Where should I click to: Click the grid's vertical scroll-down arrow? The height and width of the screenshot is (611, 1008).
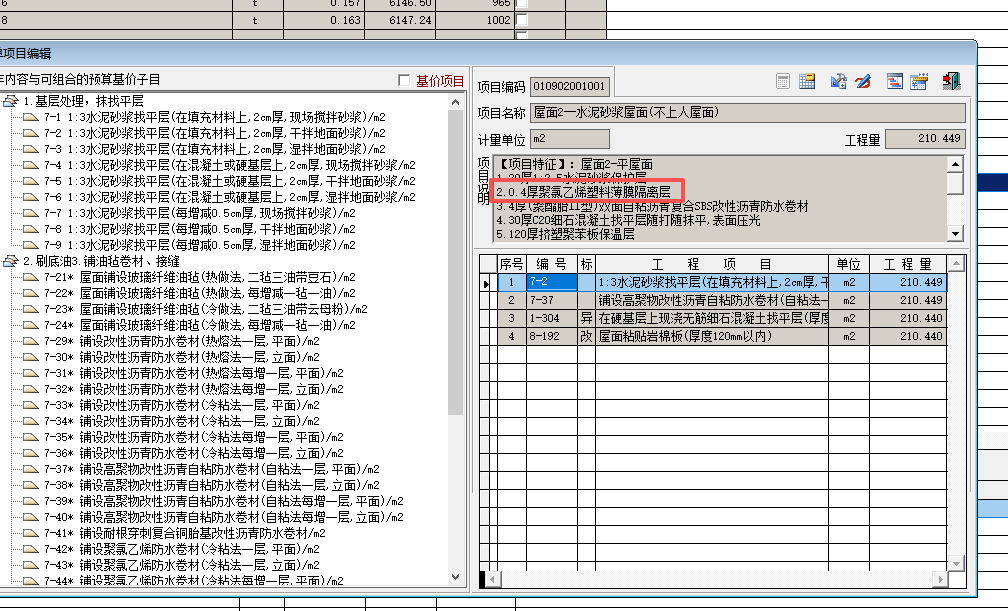(x=956, y=563)
